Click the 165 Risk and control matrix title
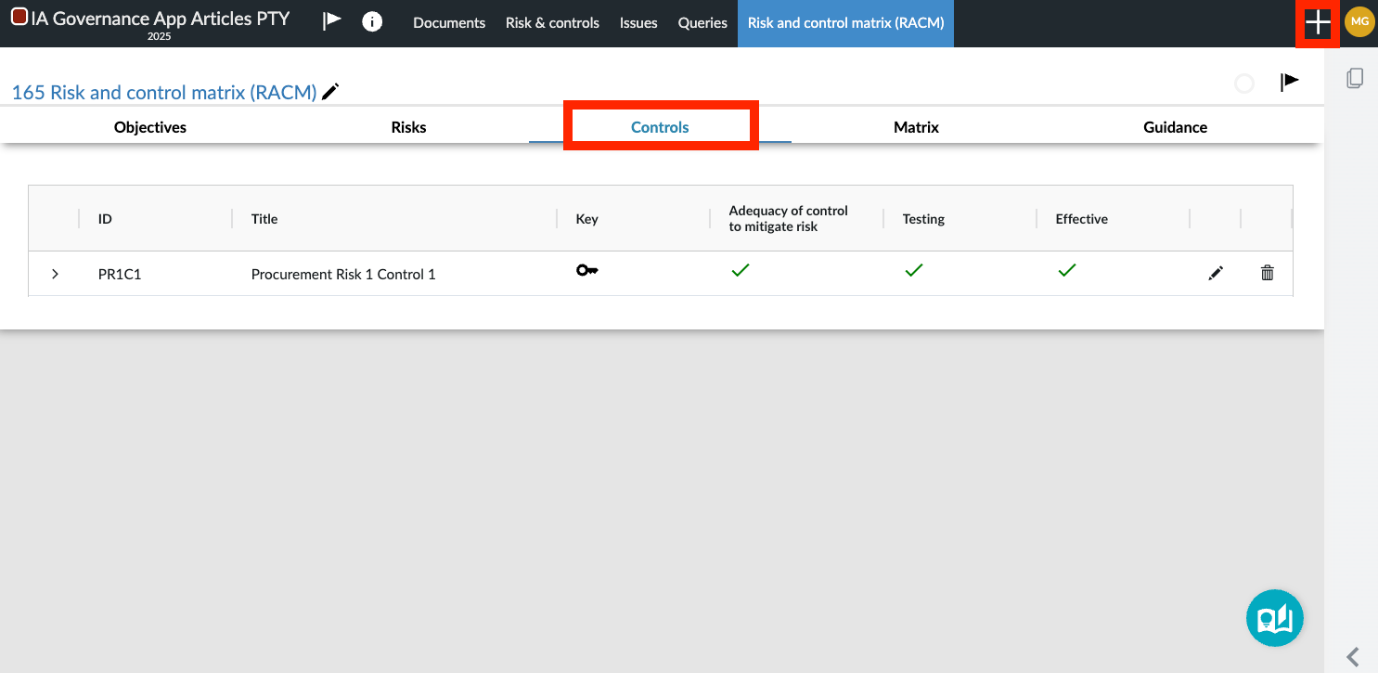This screenshot has height=673, width=1378. pos(164,92)
